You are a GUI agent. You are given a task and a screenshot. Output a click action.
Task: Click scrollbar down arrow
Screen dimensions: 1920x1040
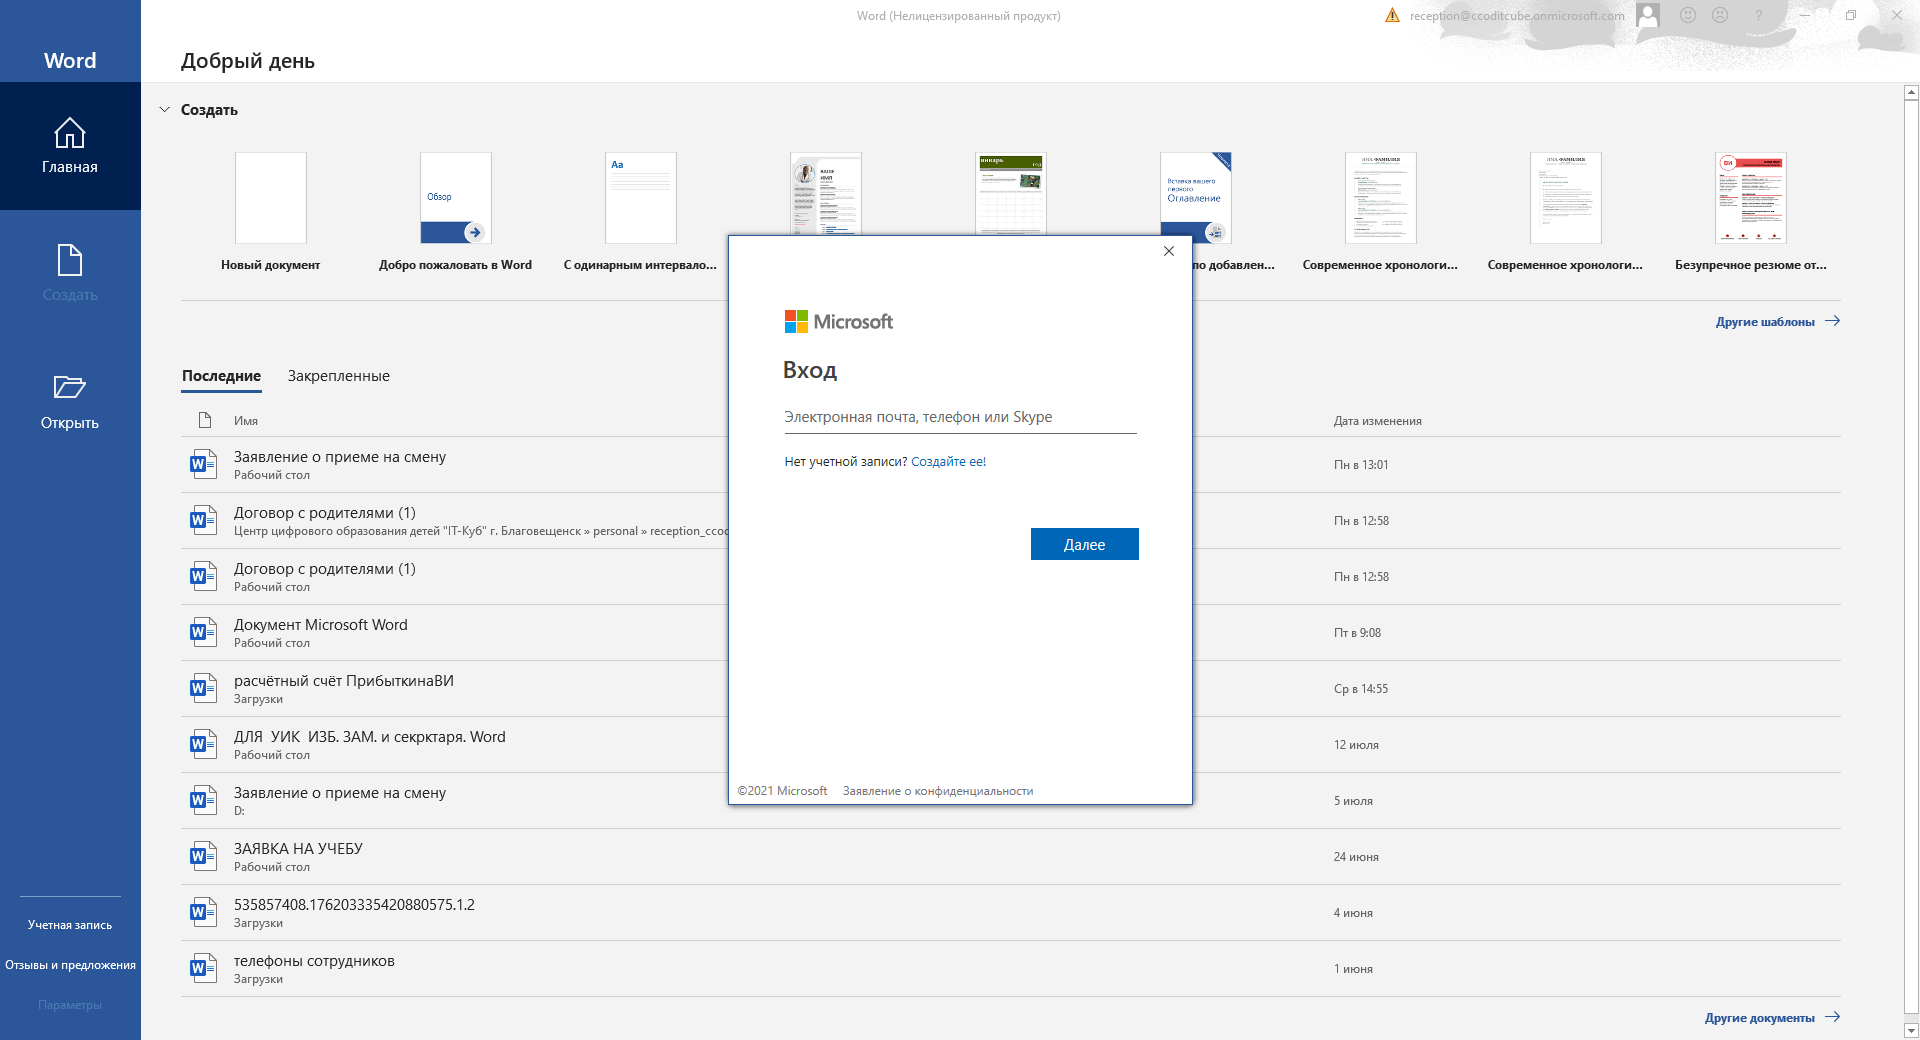tap(1911, 1030)
